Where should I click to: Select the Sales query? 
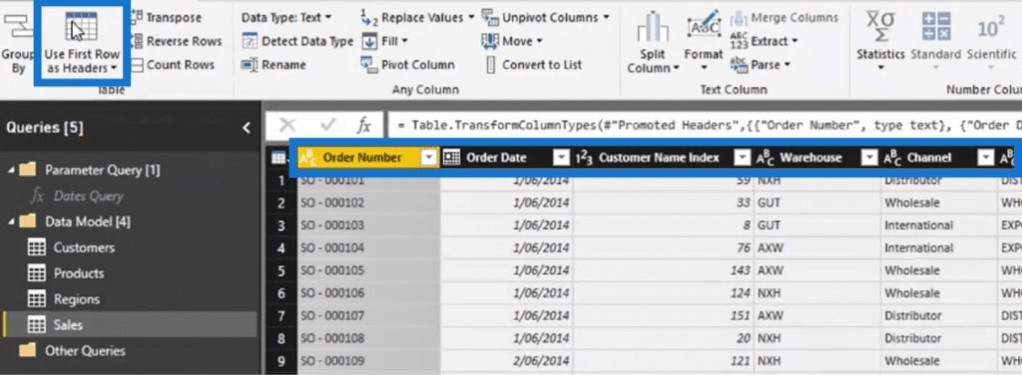130,324
